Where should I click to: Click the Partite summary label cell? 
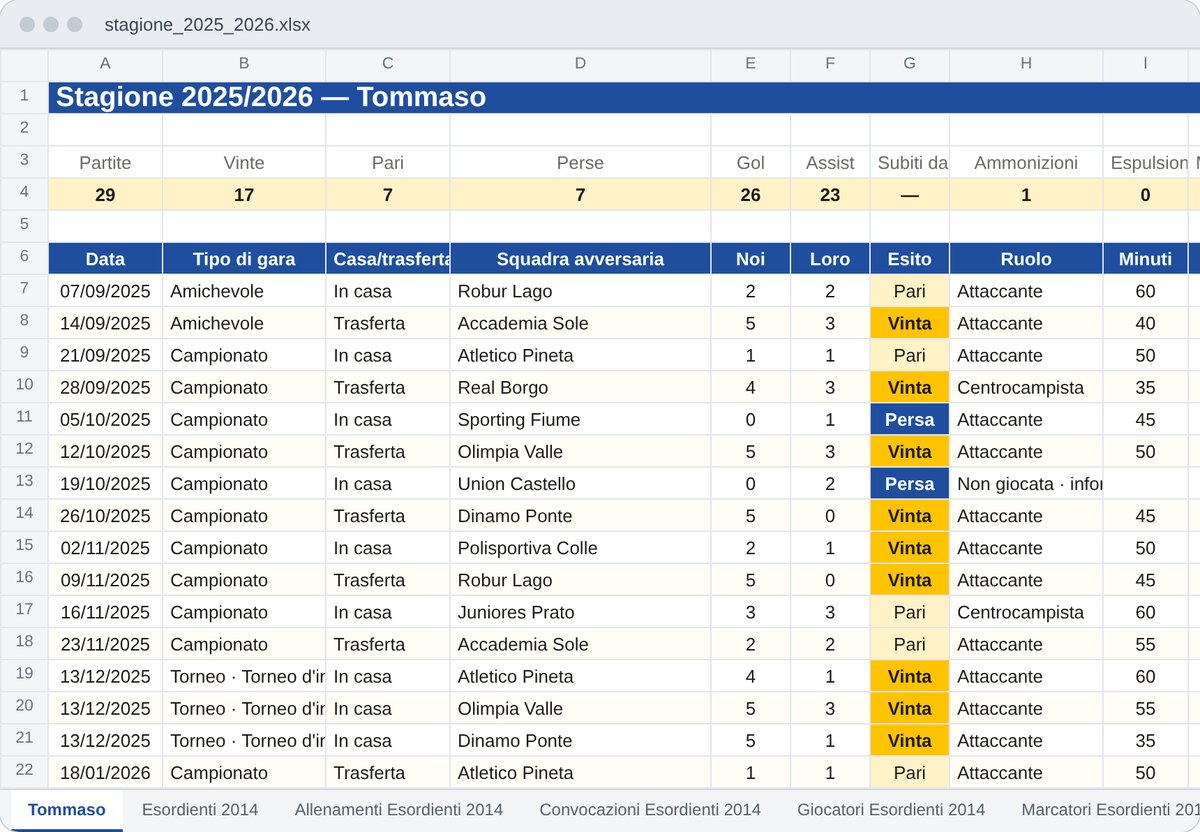click(x=105, y=163)
